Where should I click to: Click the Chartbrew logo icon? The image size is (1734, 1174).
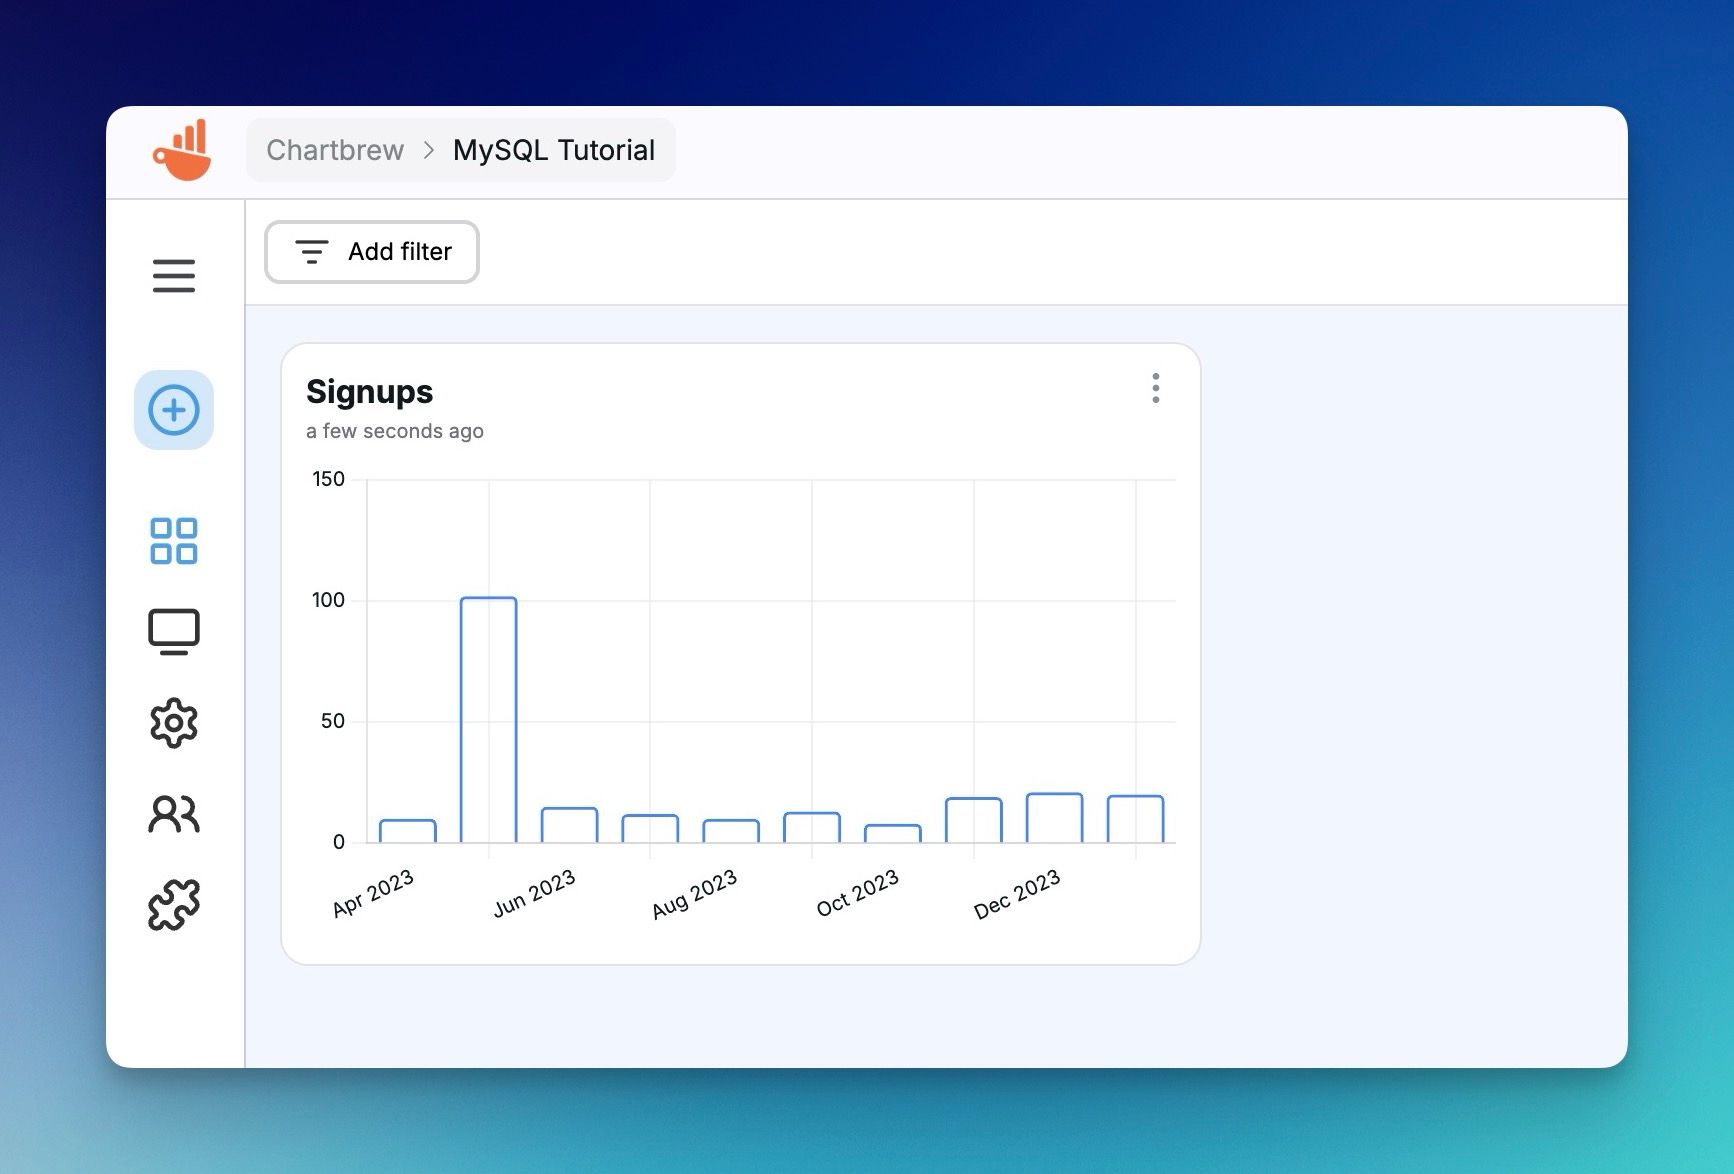pyautogui.click(x=184, y=150)
